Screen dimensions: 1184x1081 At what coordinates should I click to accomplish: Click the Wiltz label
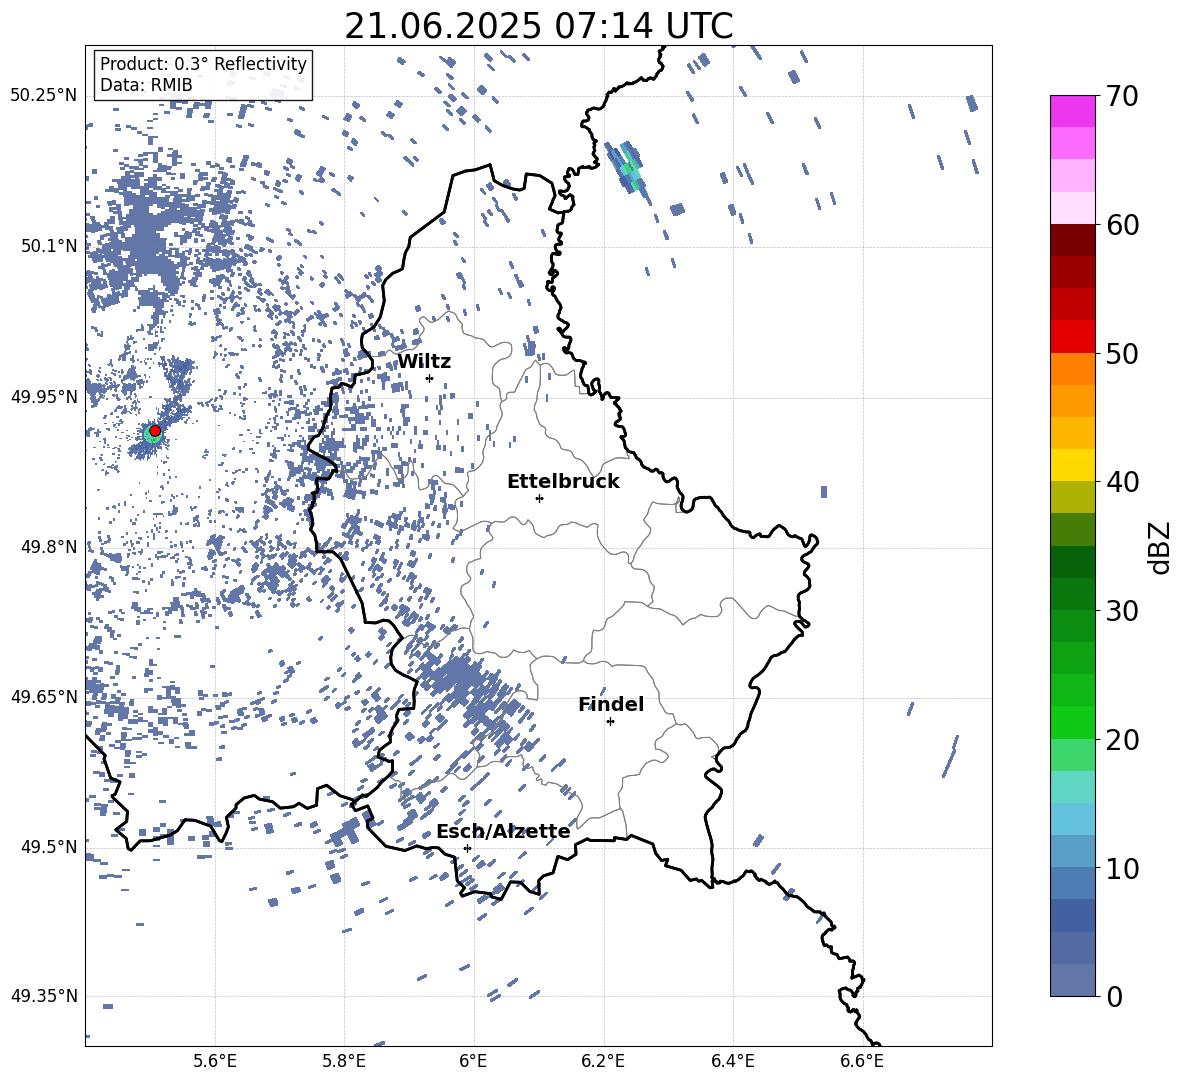pos(424,362)
